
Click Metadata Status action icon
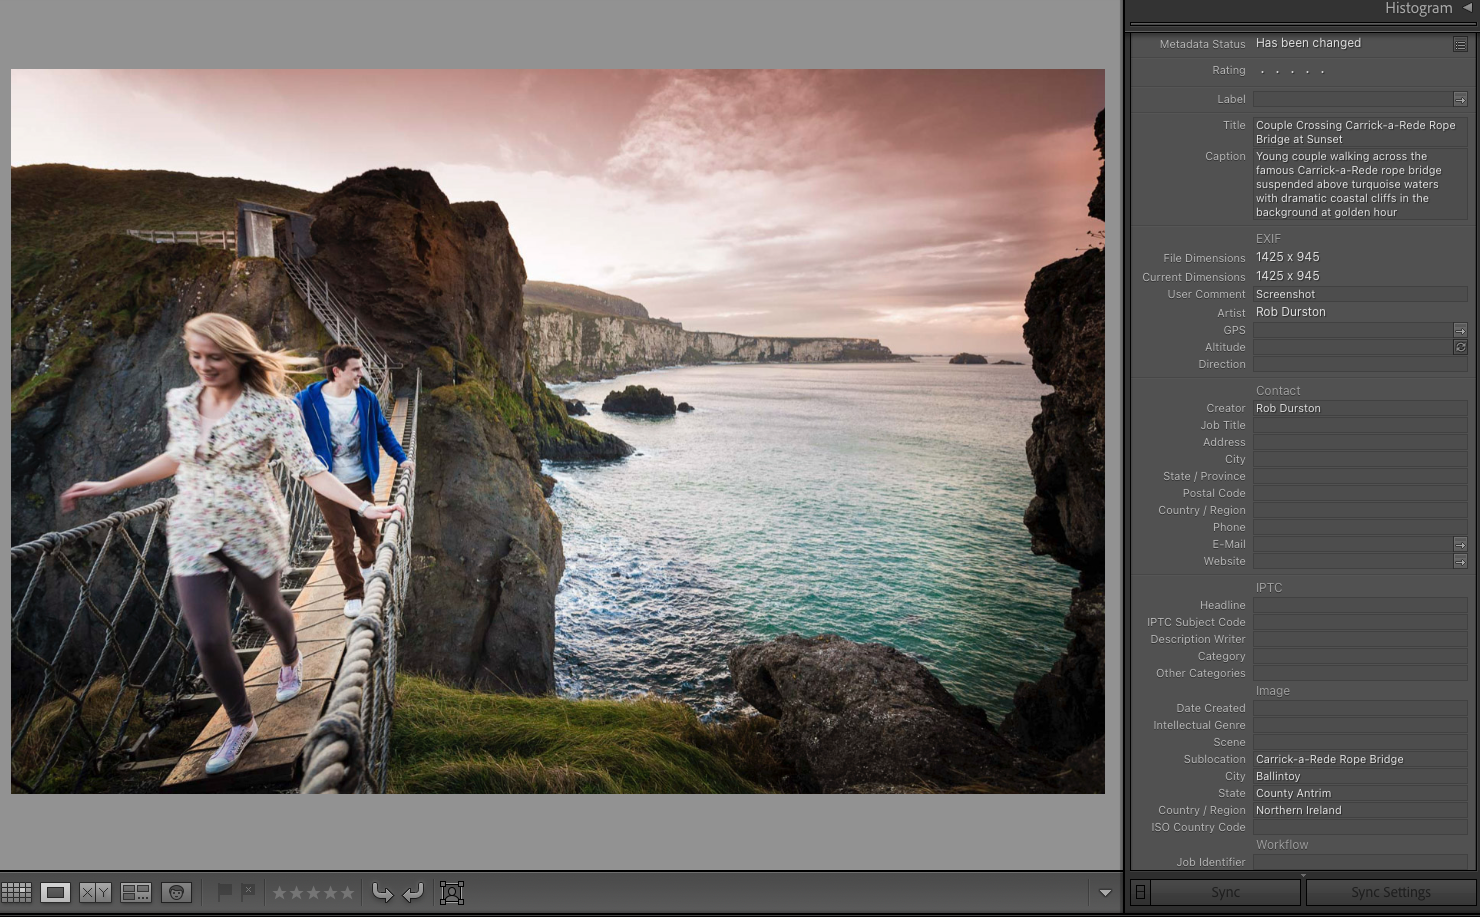point(1460,44)
